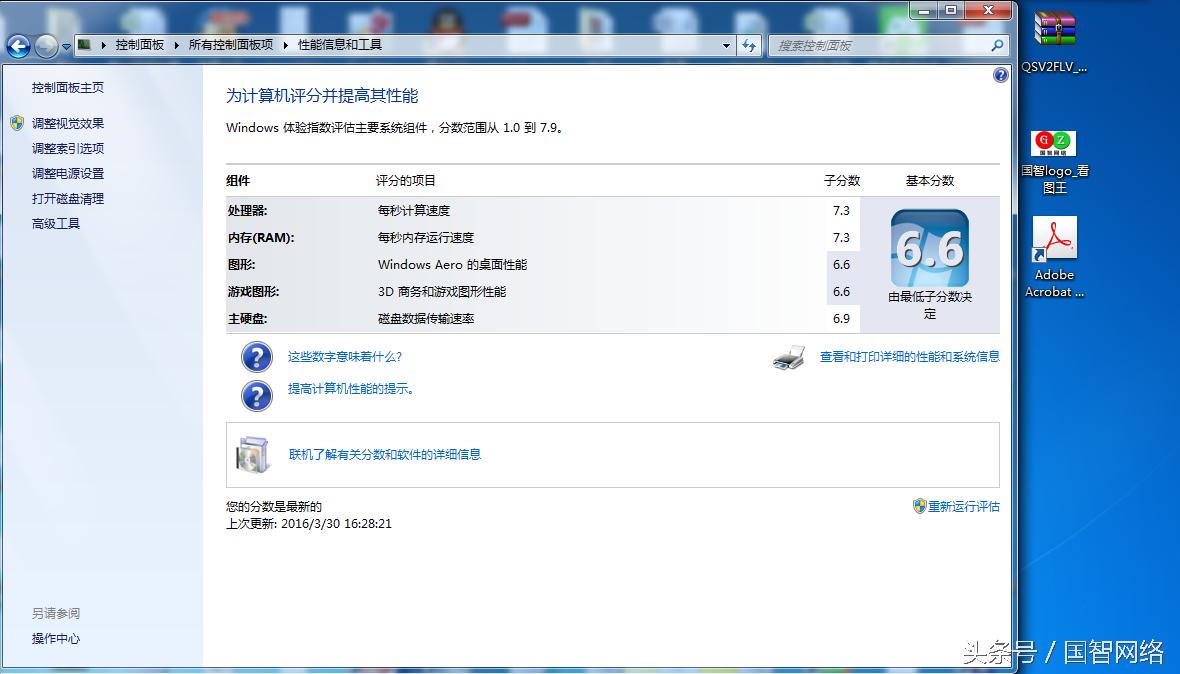Maximize the control panel window
Screen dimensions: 1180x674
pos(951,11)
